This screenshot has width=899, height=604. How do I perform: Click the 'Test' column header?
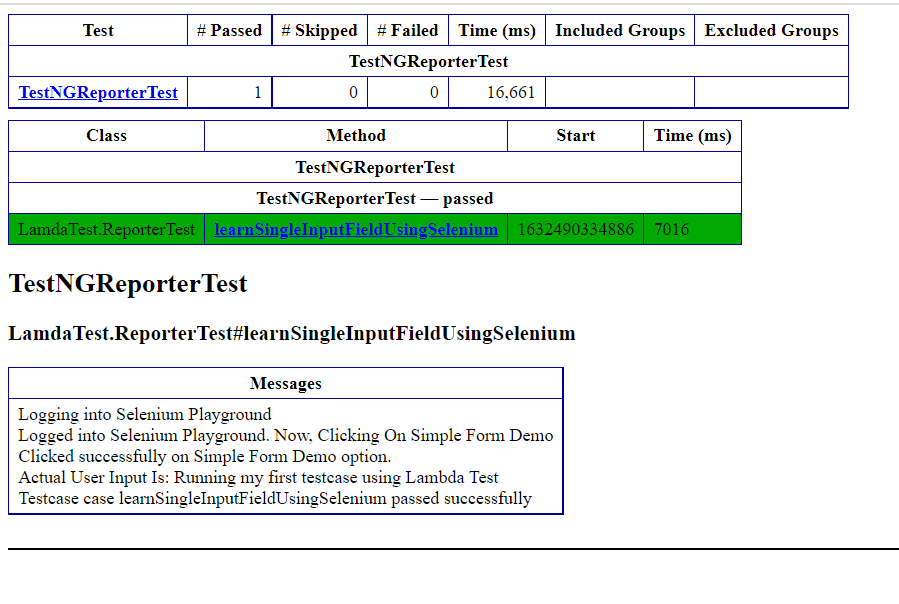[x=98, y=30]
